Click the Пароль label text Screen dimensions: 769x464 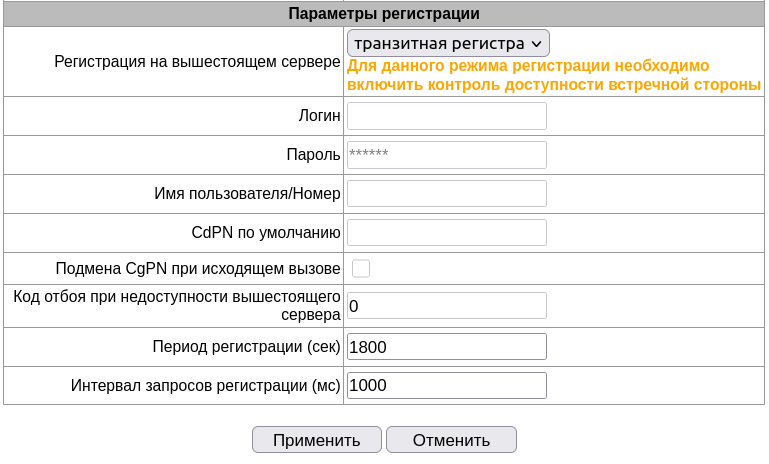pyautogui.click(x=313, y=155)
